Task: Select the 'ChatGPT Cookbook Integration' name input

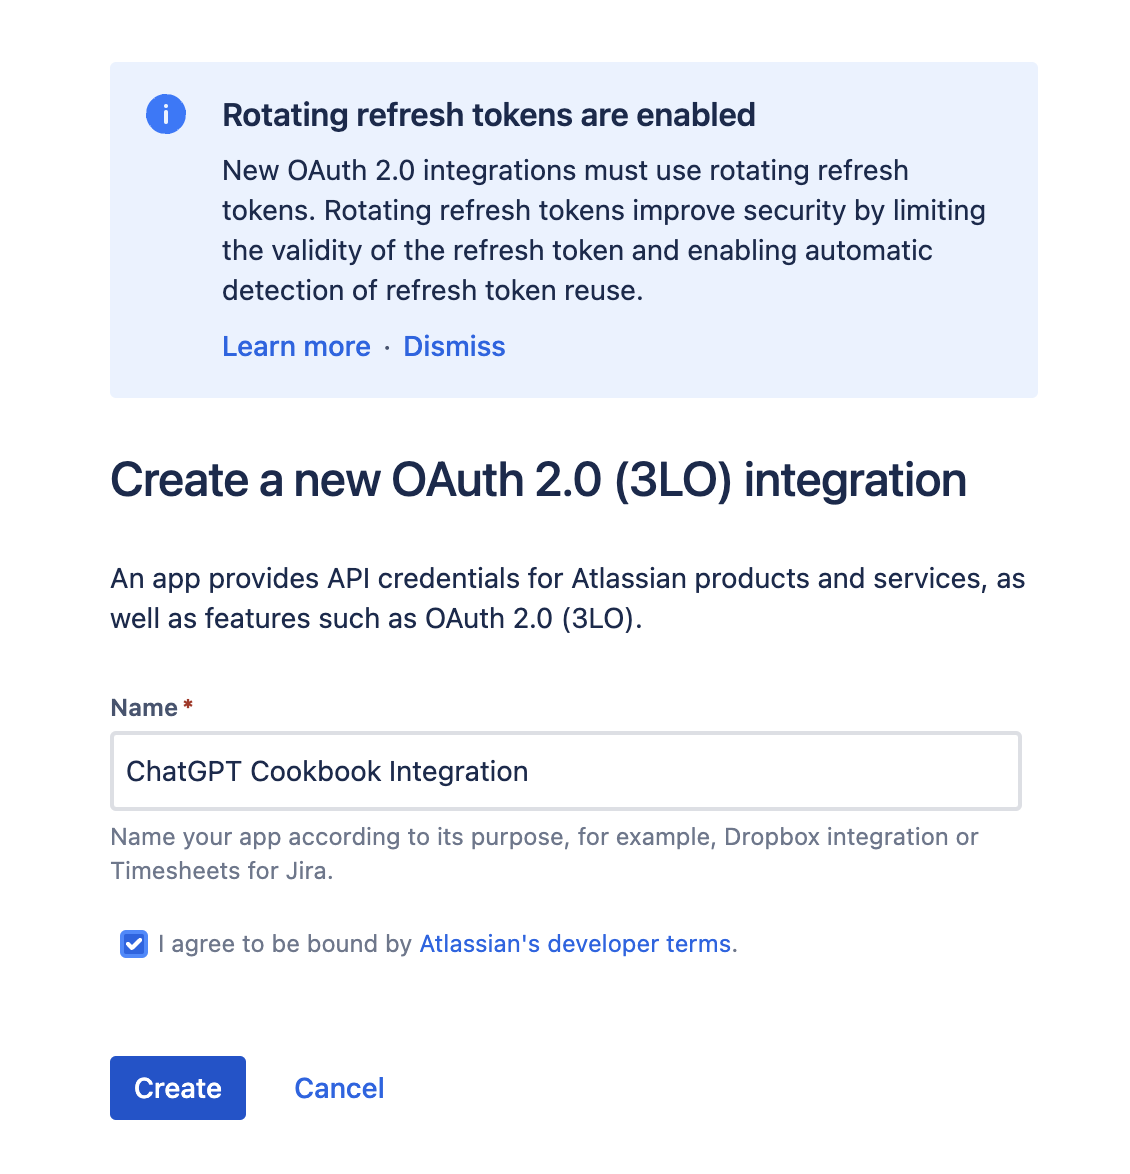Action: pyautogui.click(x=565, y=771)
